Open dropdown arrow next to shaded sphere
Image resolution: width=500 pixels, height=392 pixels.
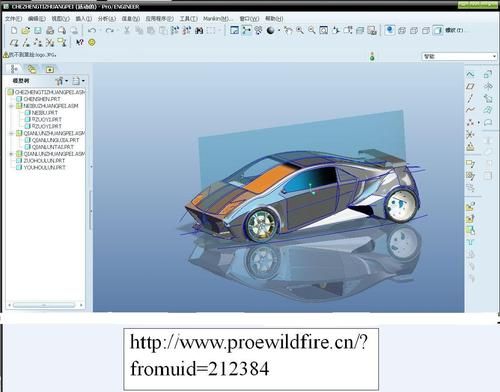279,31
